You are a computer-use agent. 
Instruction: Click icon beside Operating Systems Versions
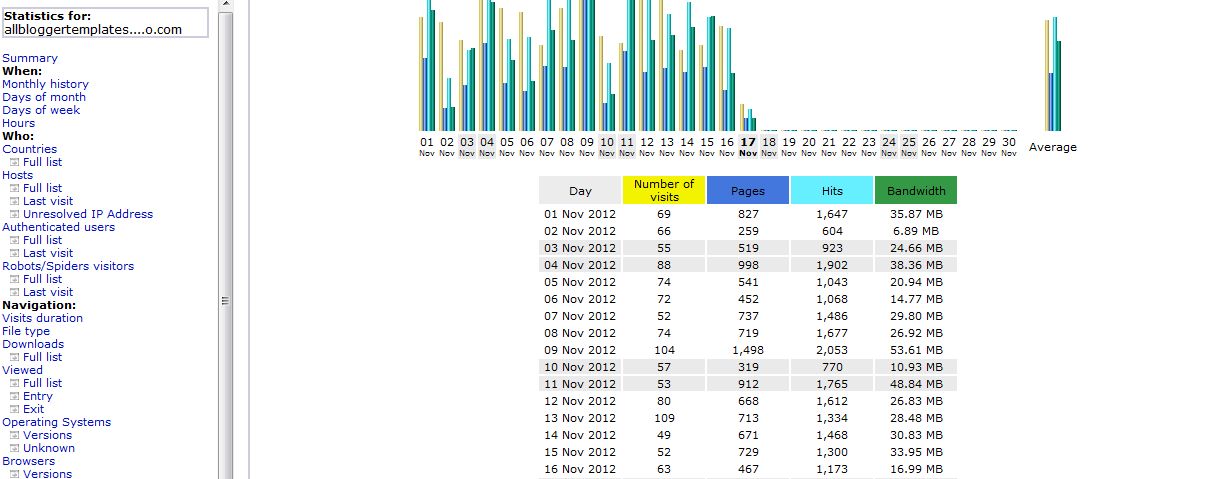15,435
